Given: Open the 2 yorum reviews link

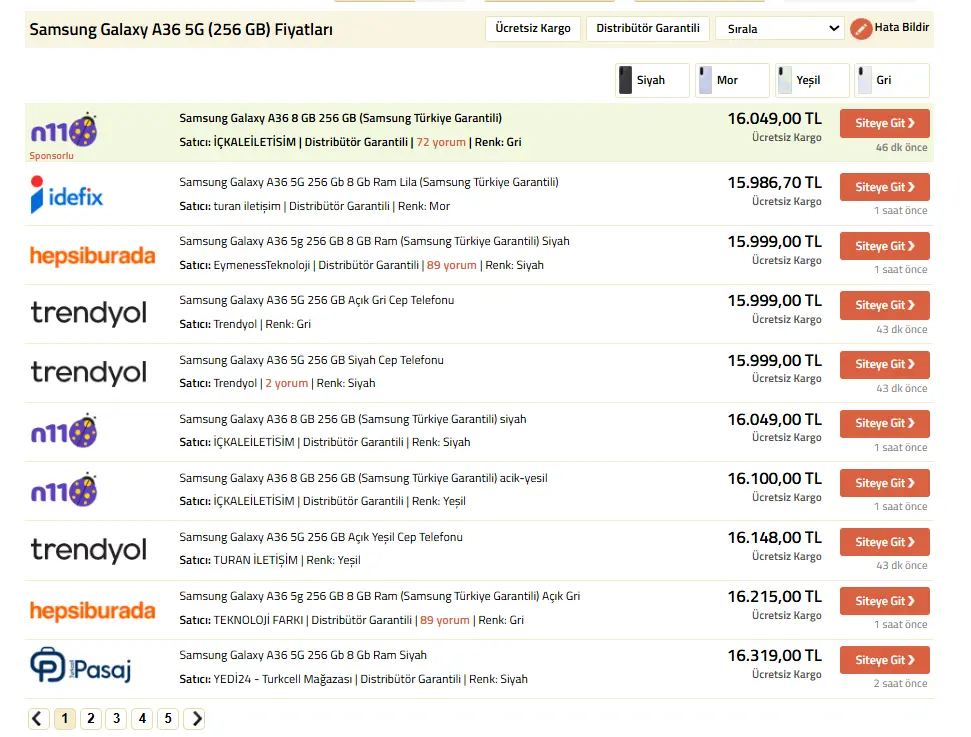Looking at the screenshot, I should click(x=287, y=383).
